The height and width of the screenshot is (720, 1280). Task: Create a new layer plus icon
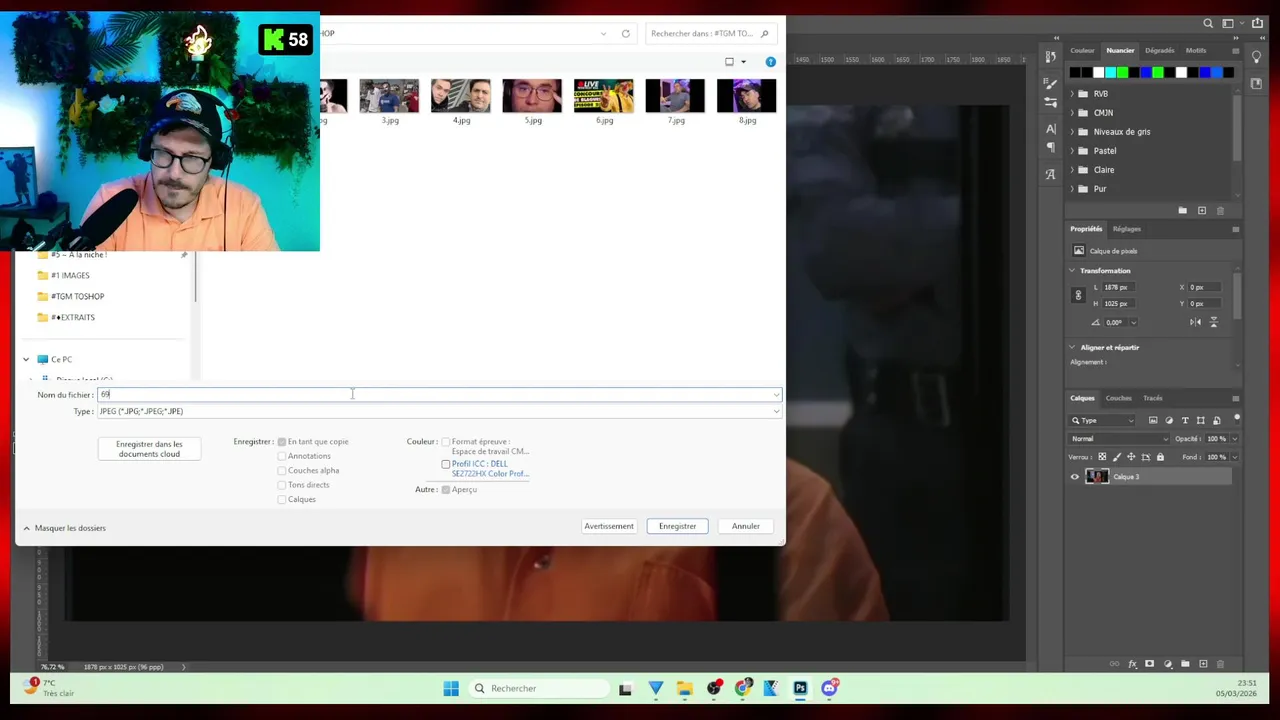click(1203, 664)
